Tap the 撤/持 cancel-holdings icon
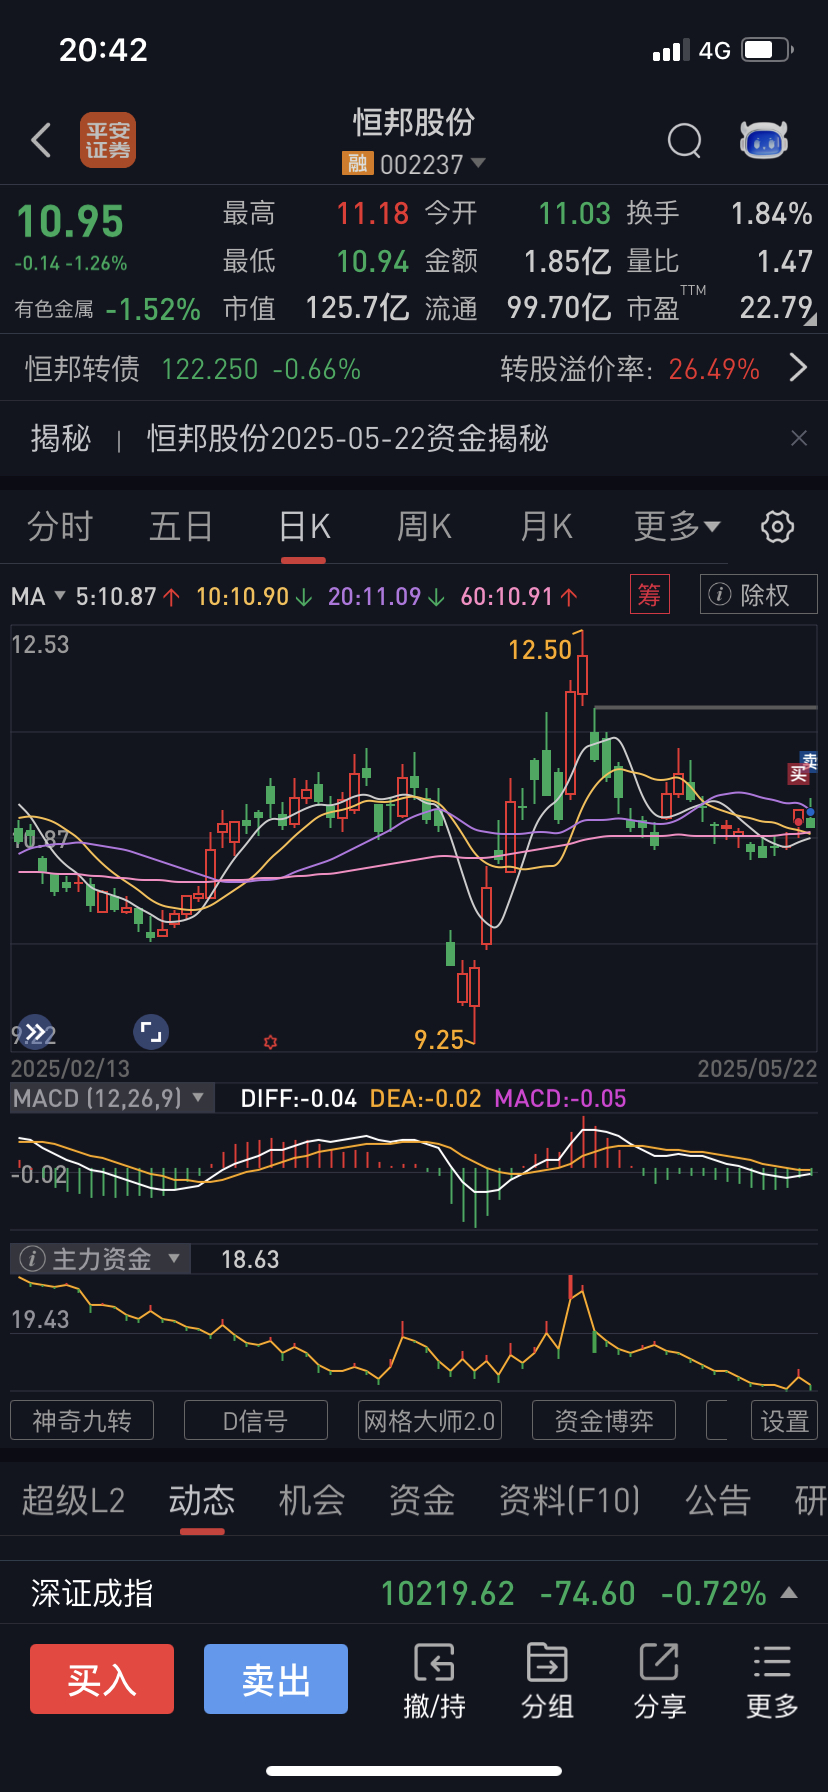 pos(435,1680)
